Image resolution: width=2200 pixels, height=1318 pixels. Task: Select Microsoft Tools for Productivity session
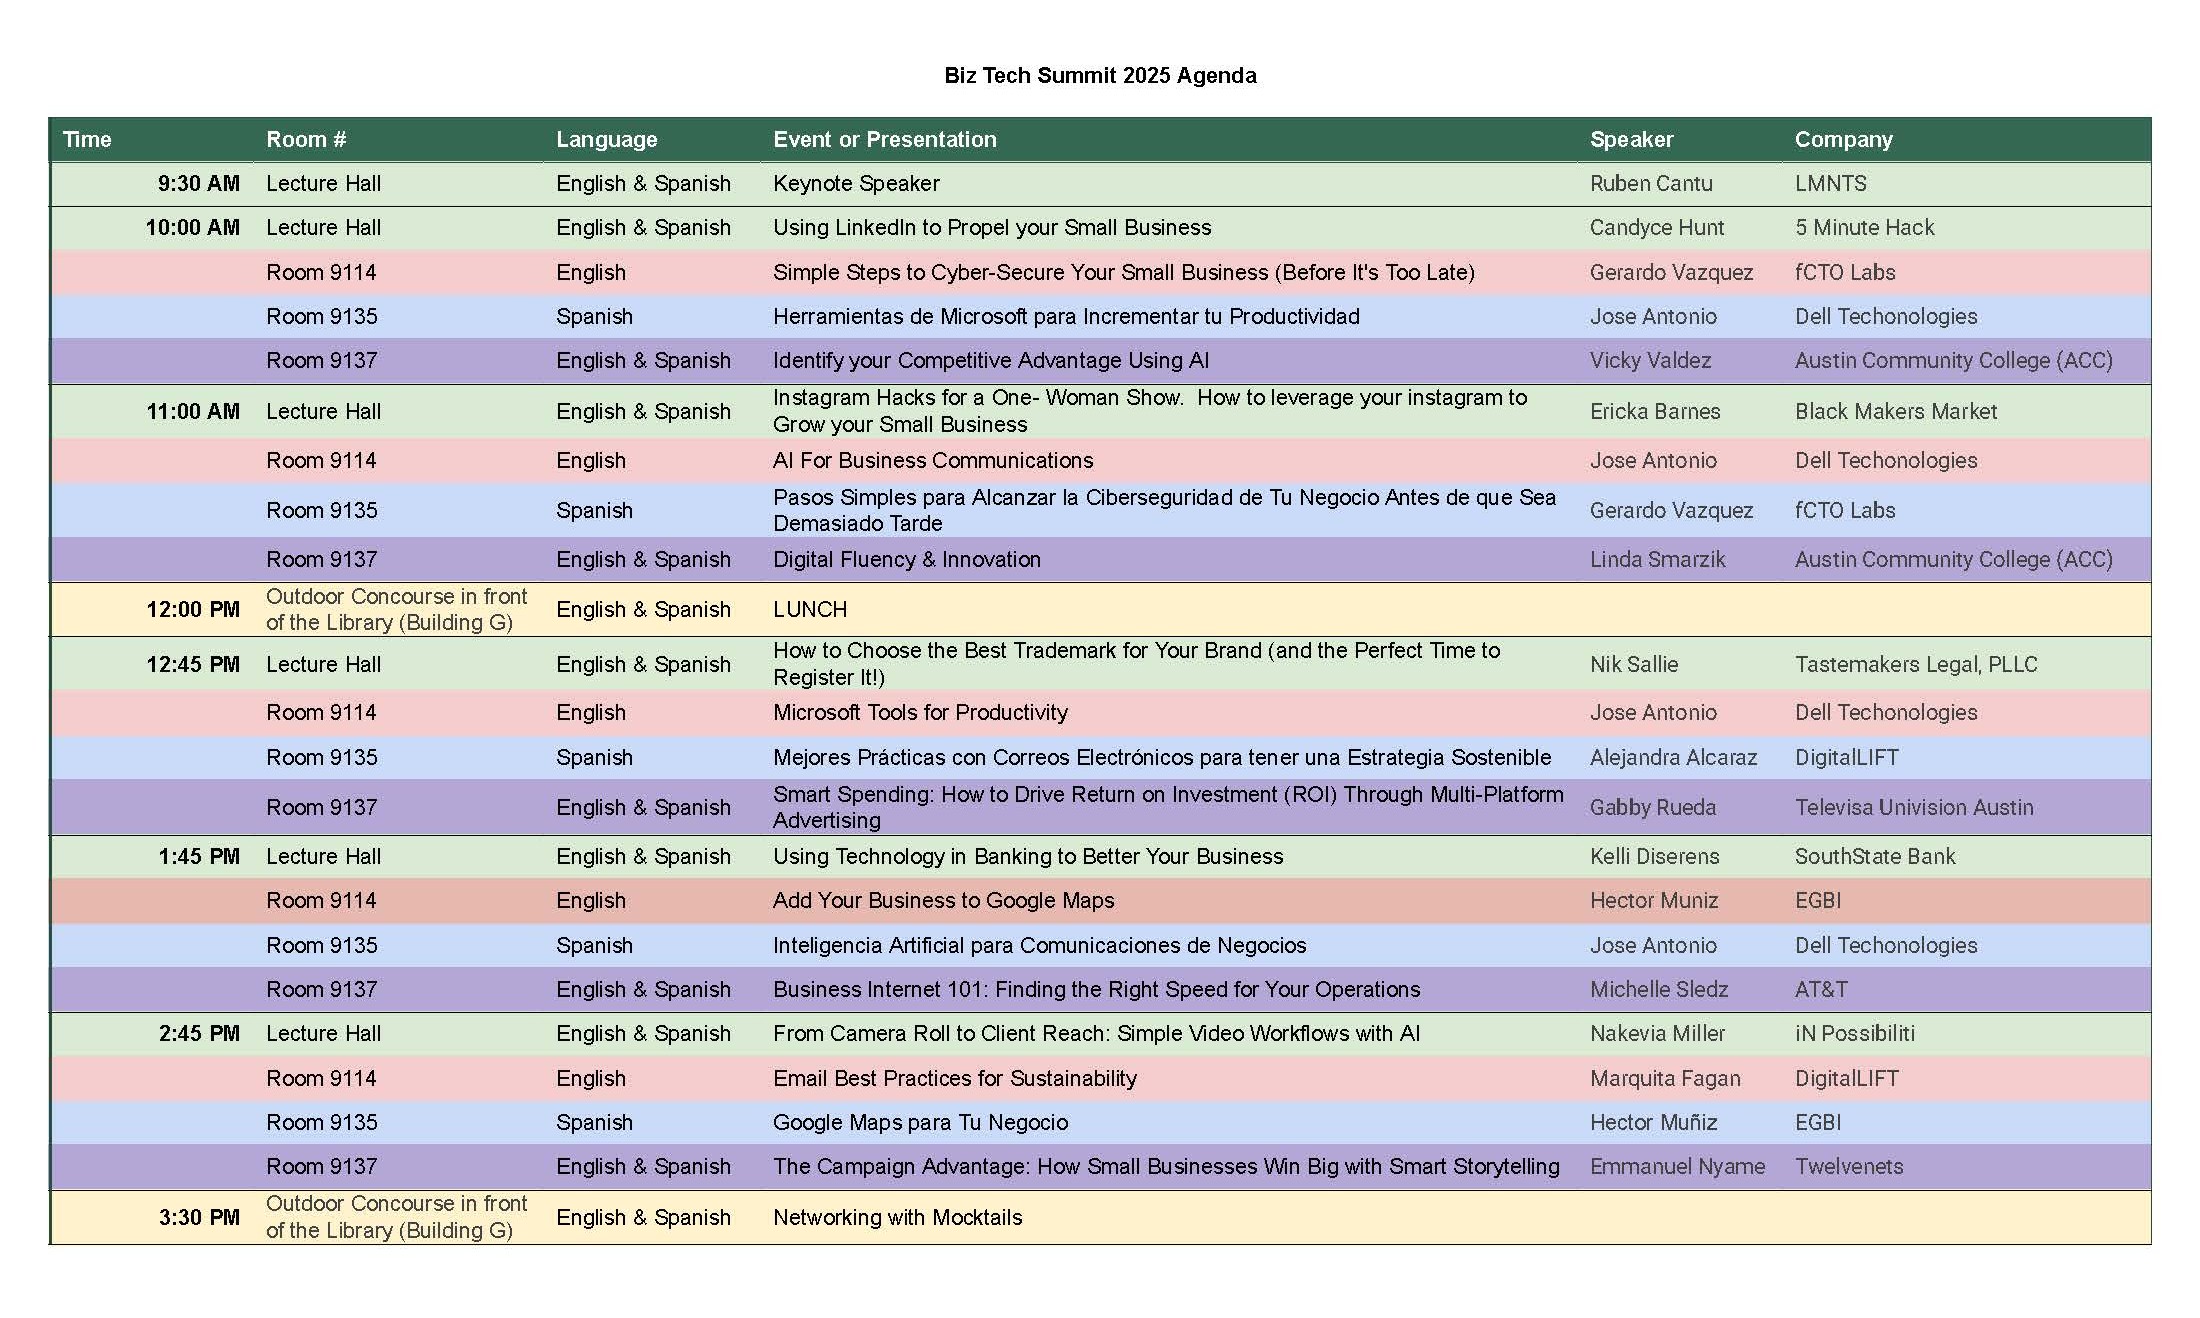[920, 713]
